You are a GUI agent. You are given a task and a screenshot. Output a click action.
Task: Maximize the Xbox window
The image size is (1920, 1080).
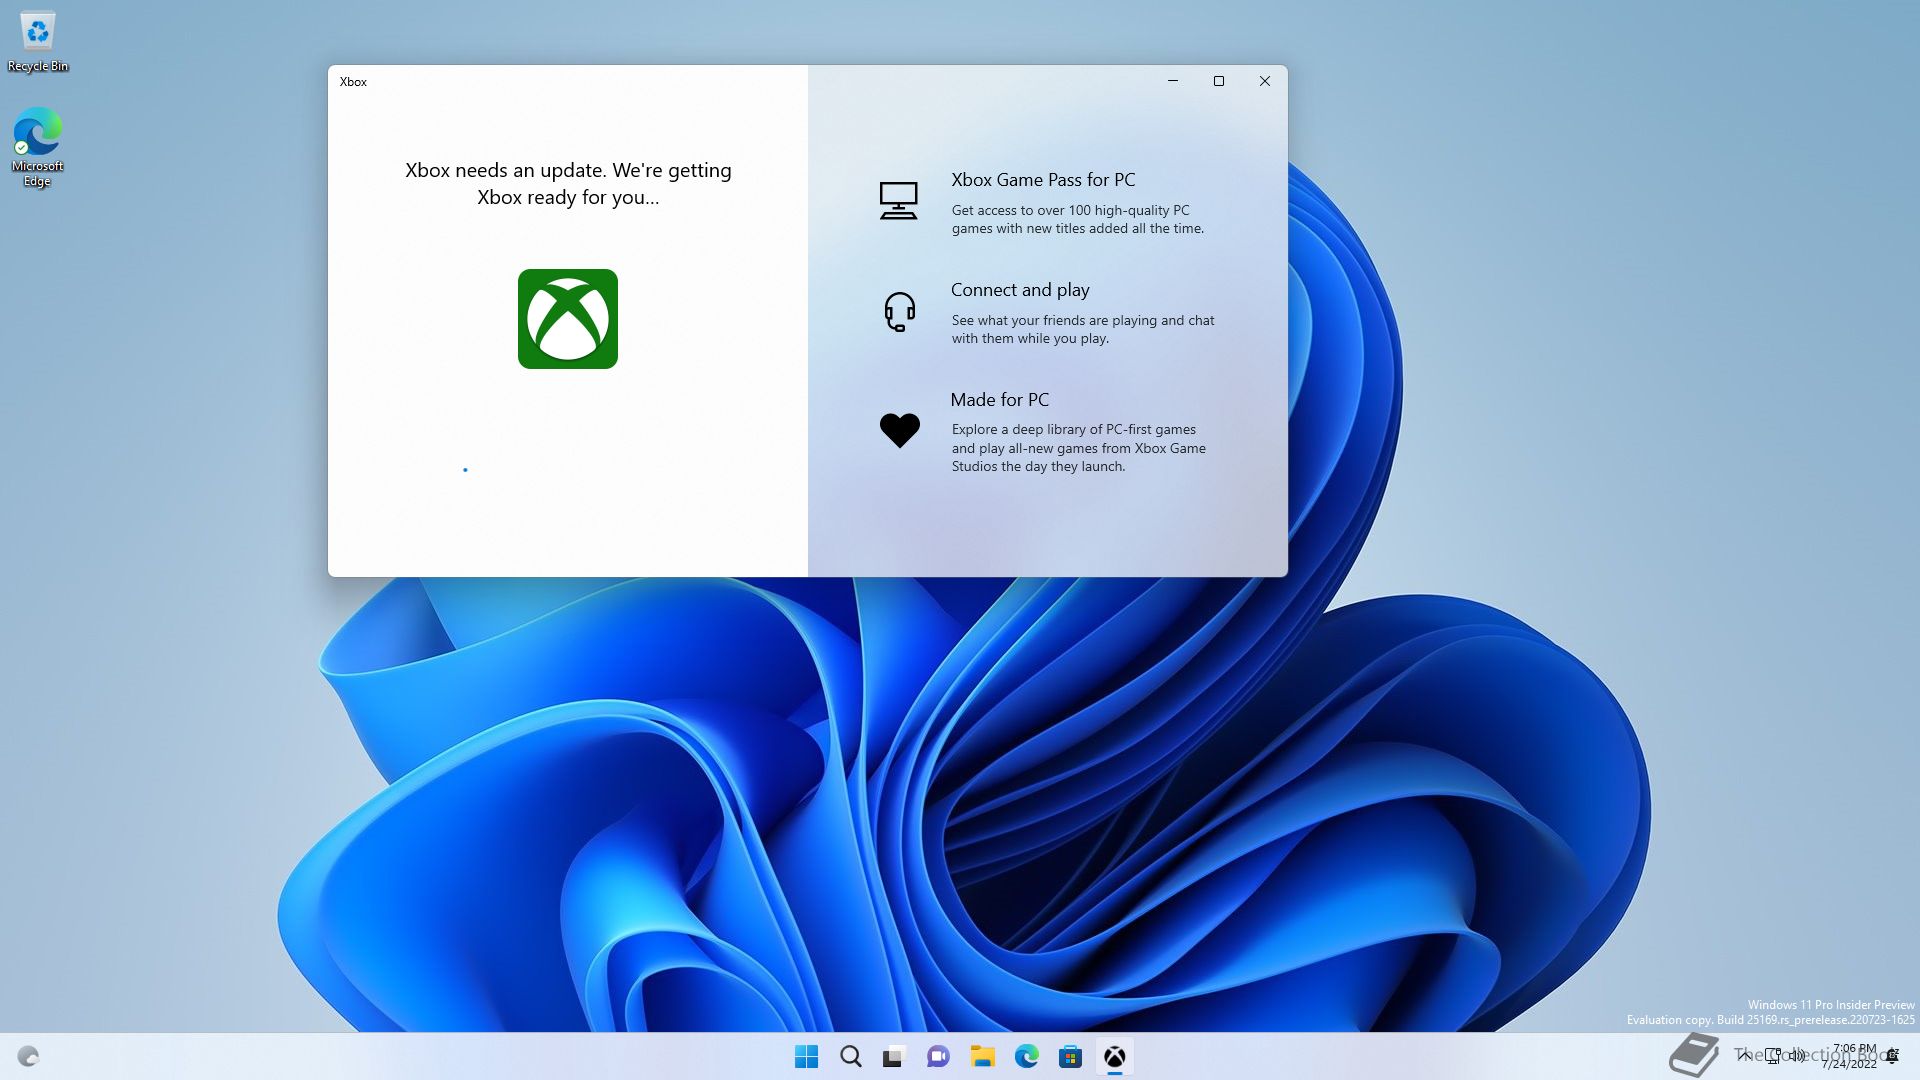[1219, 81]
